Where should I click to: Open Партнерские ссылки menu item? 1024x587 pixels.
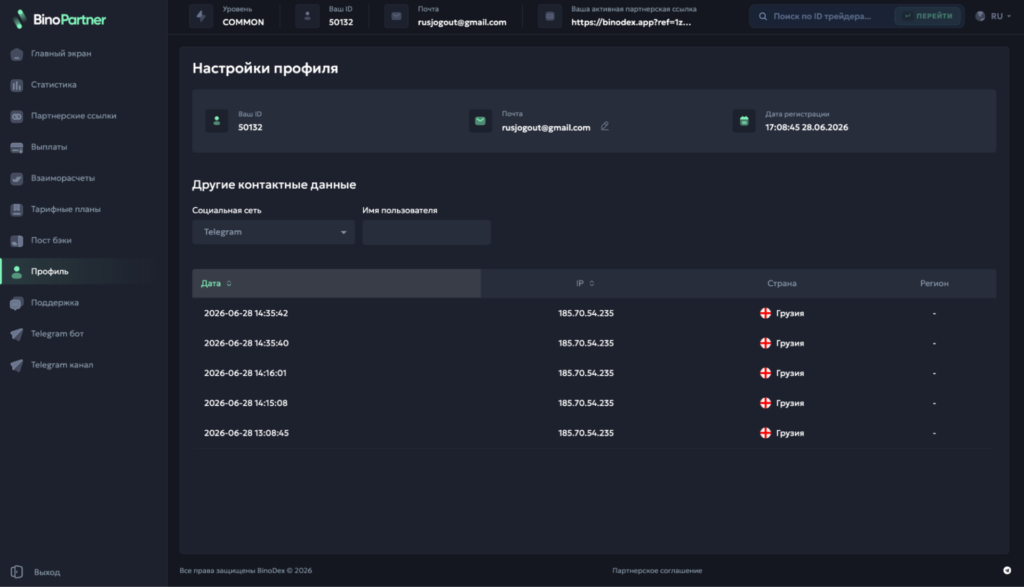click(74, 116)
